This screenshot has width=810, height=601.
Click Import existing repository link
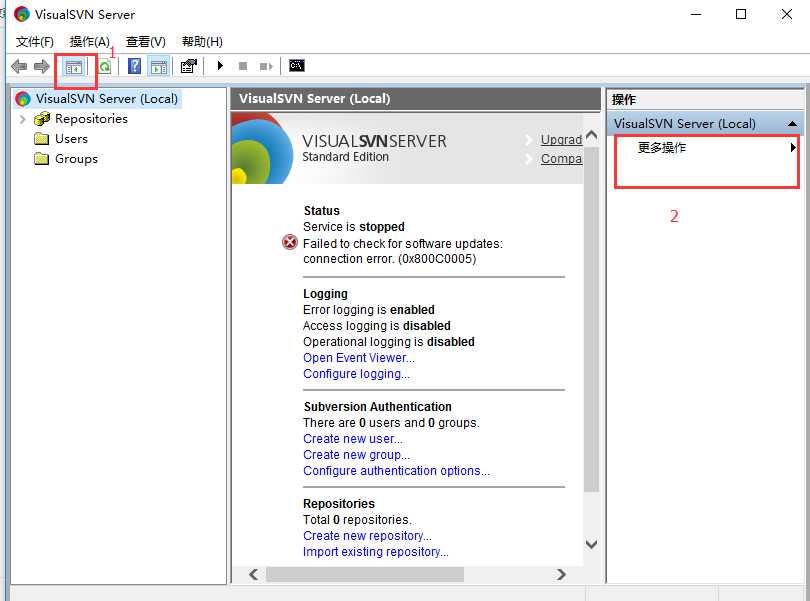click(376, 552)
